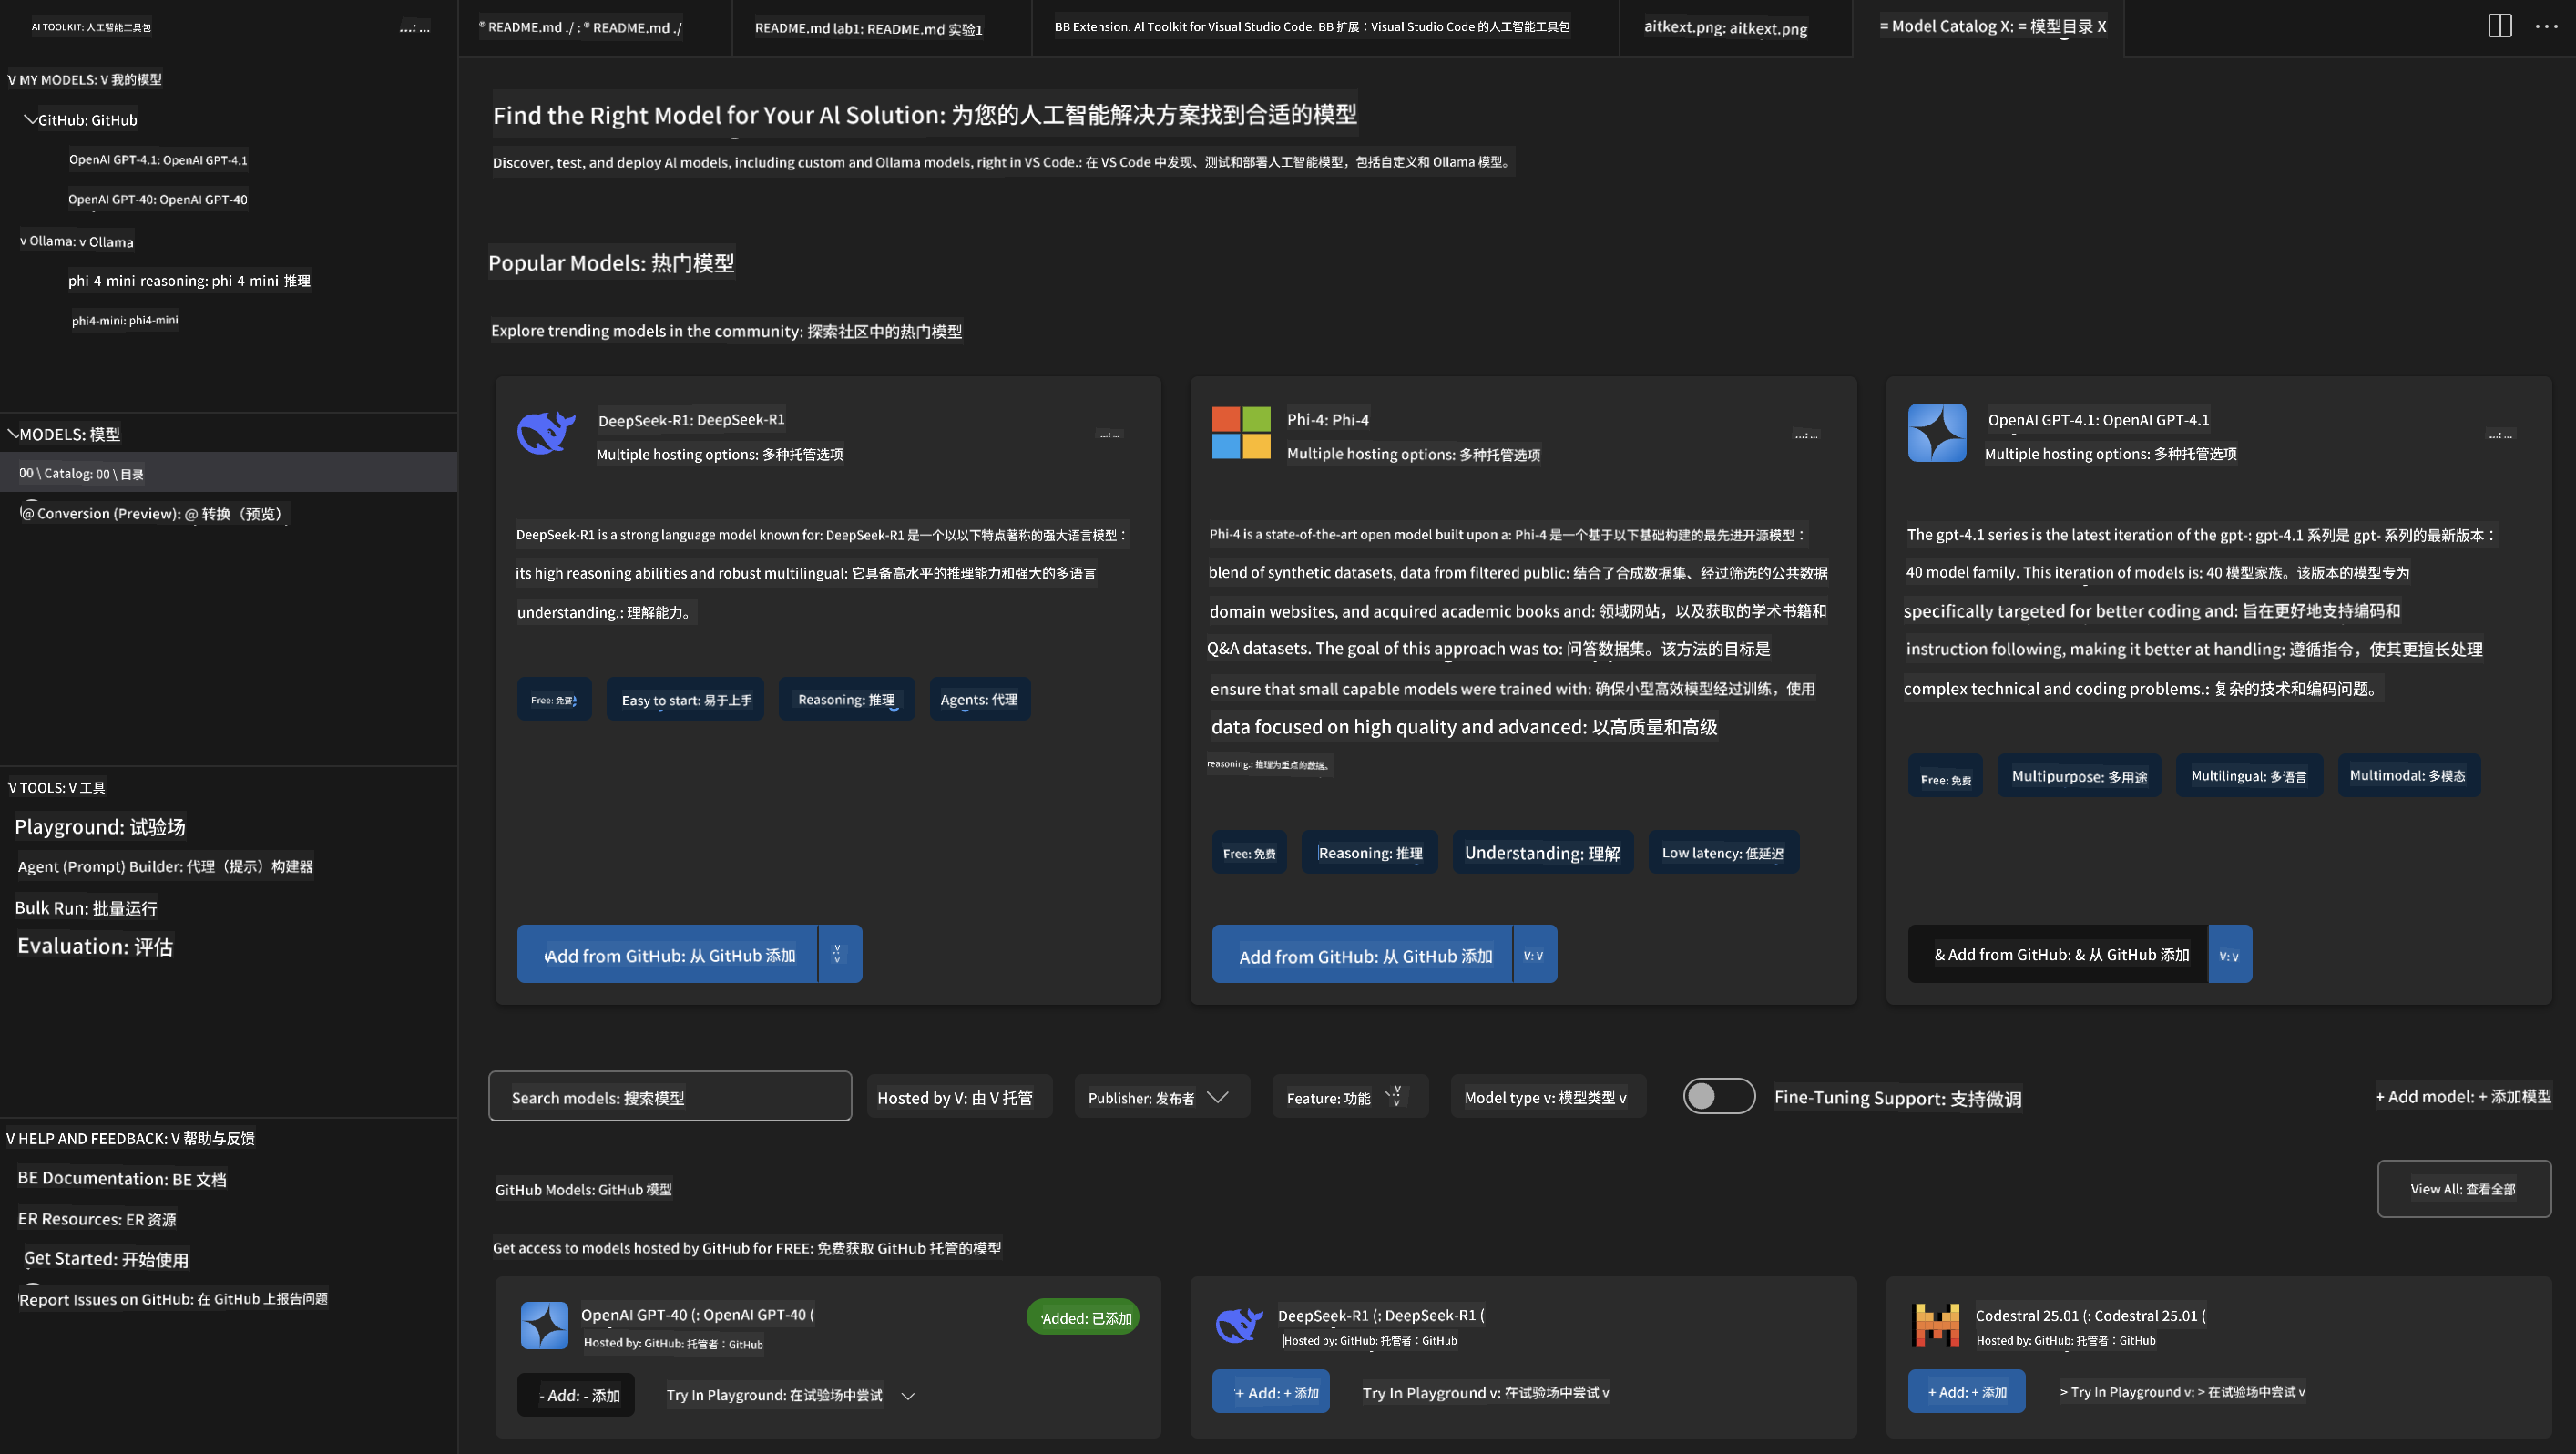The height and width of the screenshot is (1454, 2576).
Task: Open Conversion (Preview) in sidebar
Action: (155, 514)
